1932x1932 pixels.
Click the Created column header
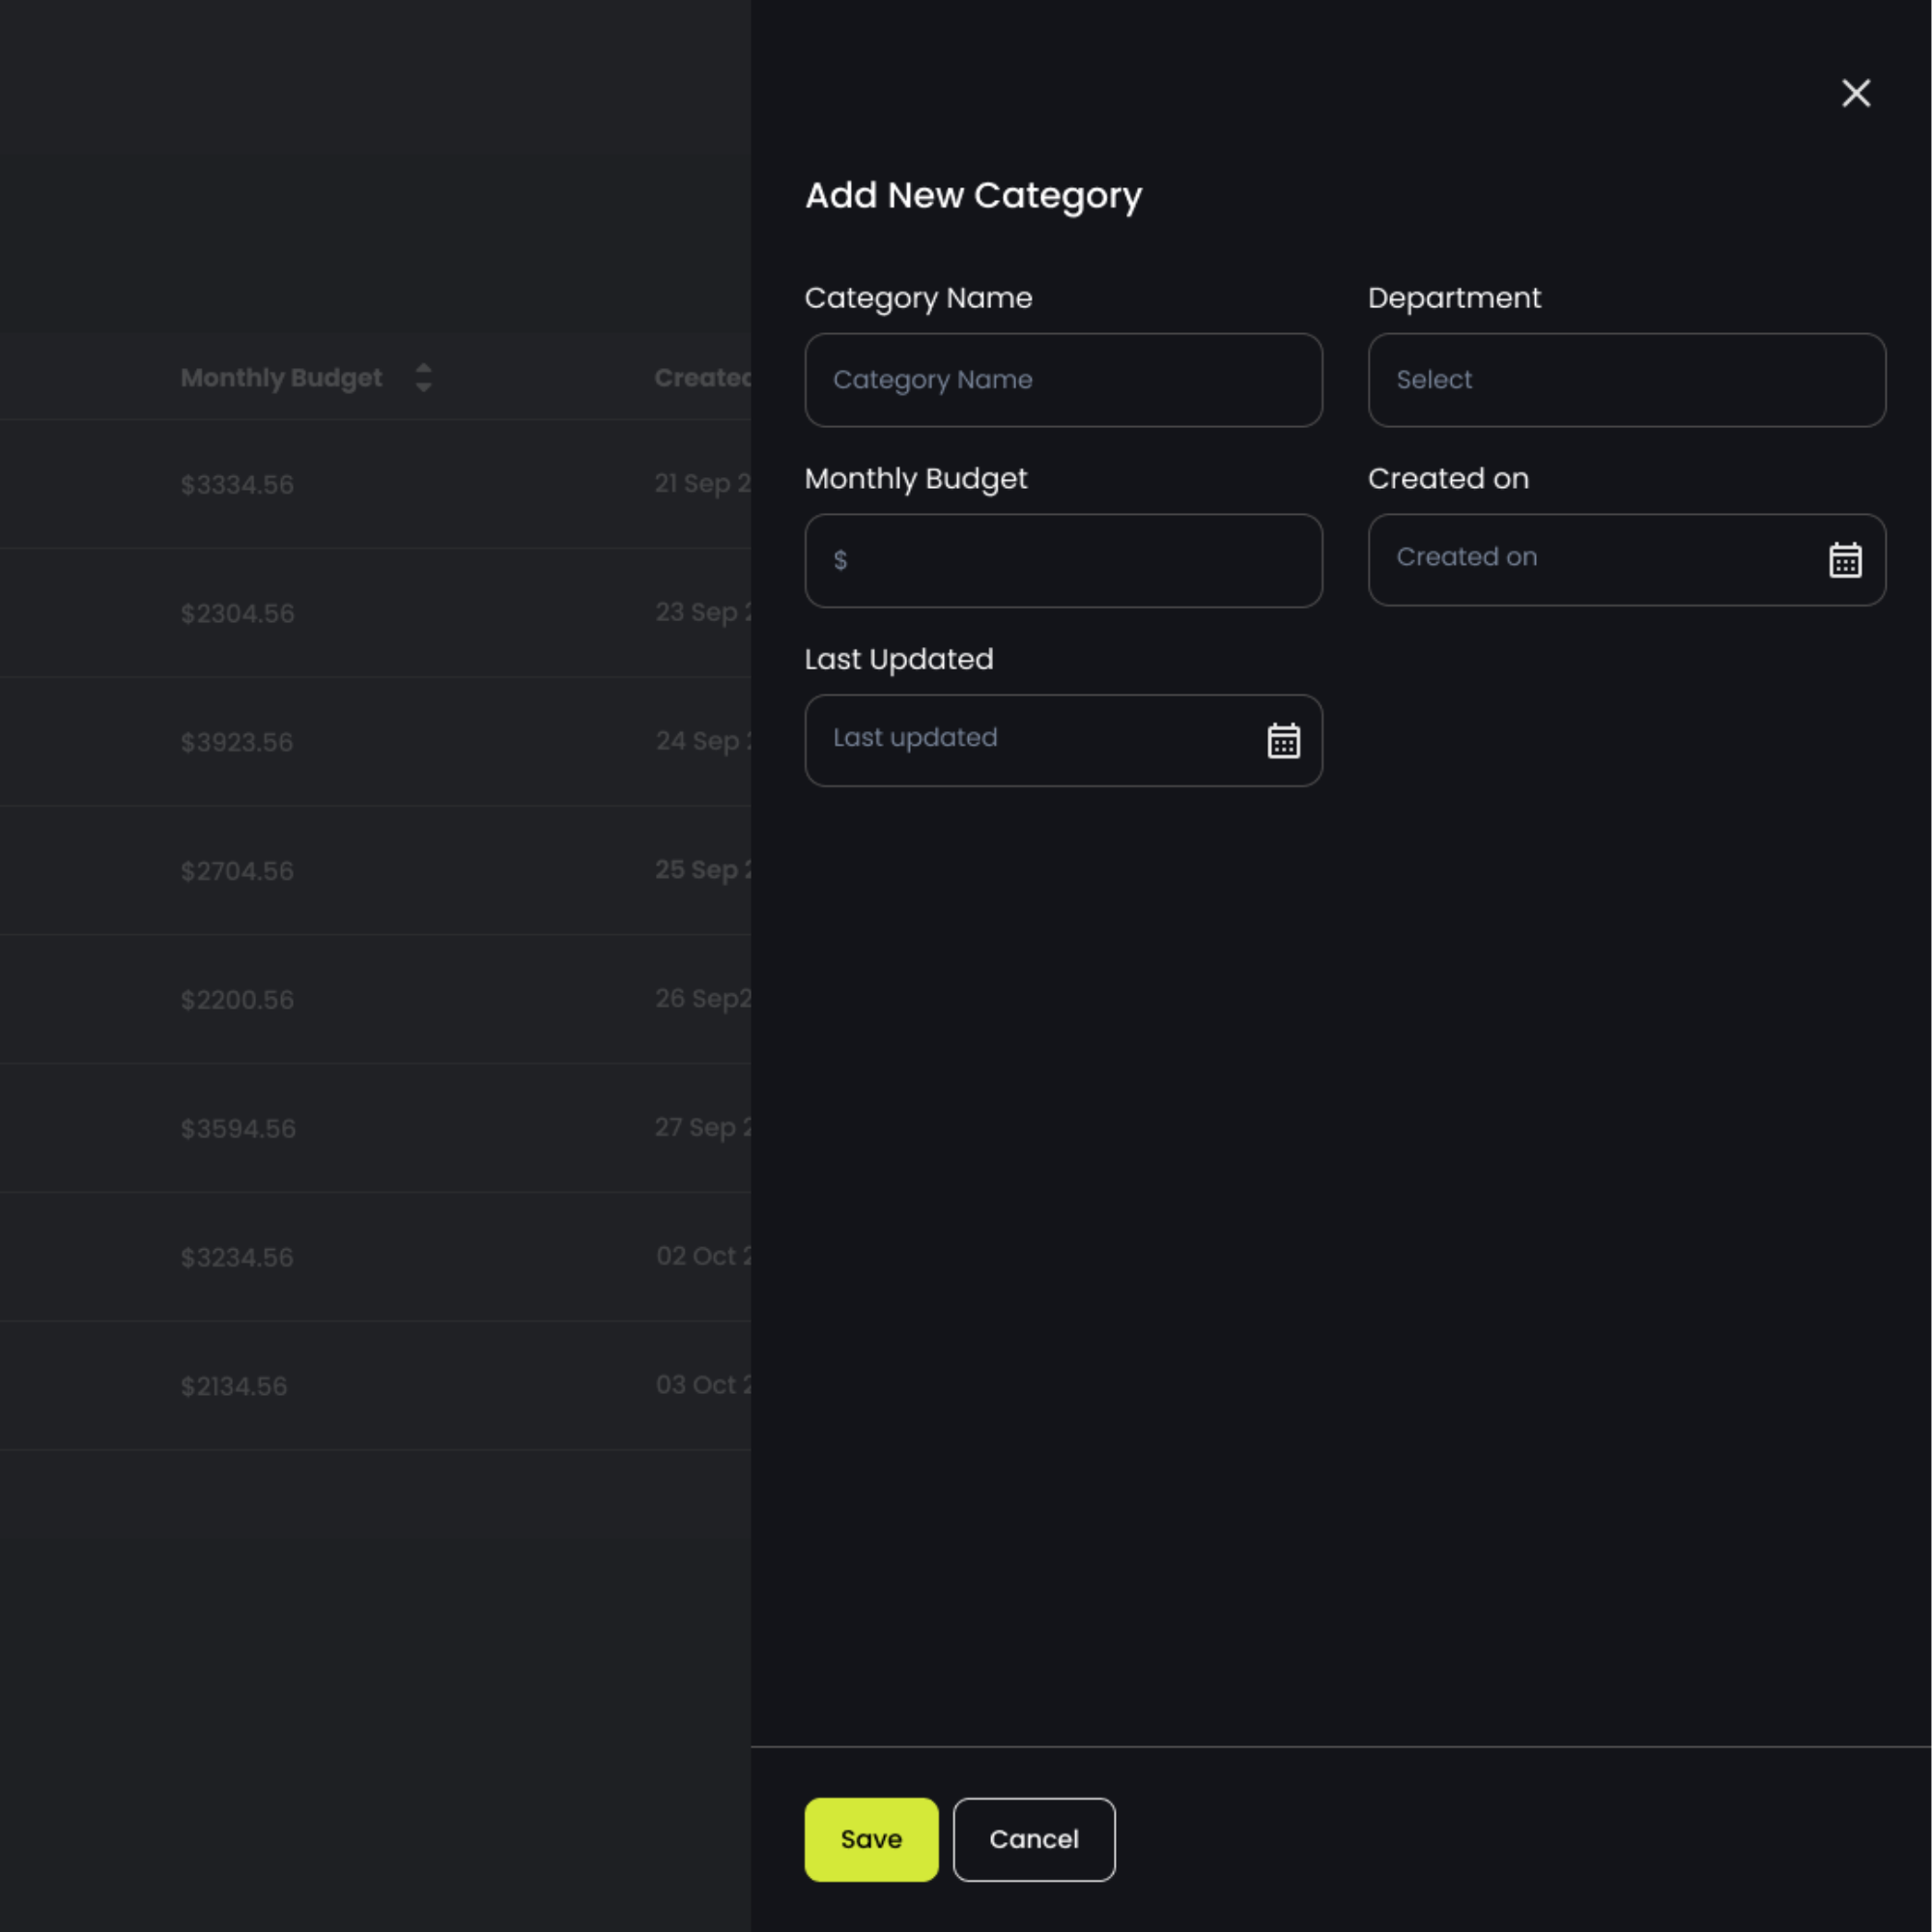coord(702,378)
